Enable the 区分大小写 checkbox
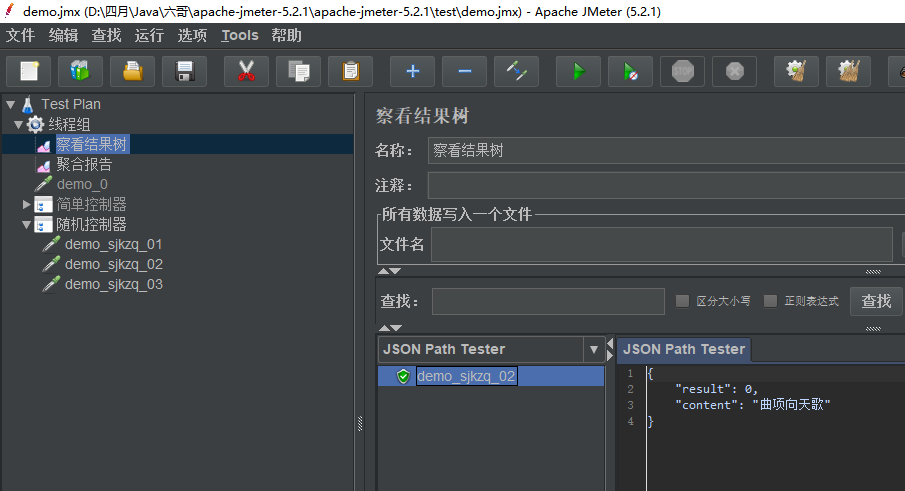Screen dimensions: 905x491 click(682, 301)
